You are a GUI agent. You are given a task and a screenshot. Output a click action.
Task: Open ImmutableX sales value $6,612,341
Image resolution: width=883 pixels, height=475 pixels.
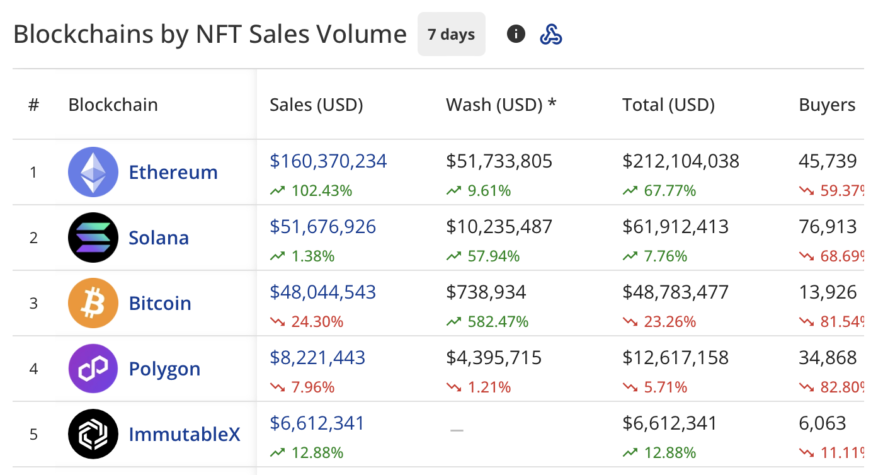click(316, 423)
